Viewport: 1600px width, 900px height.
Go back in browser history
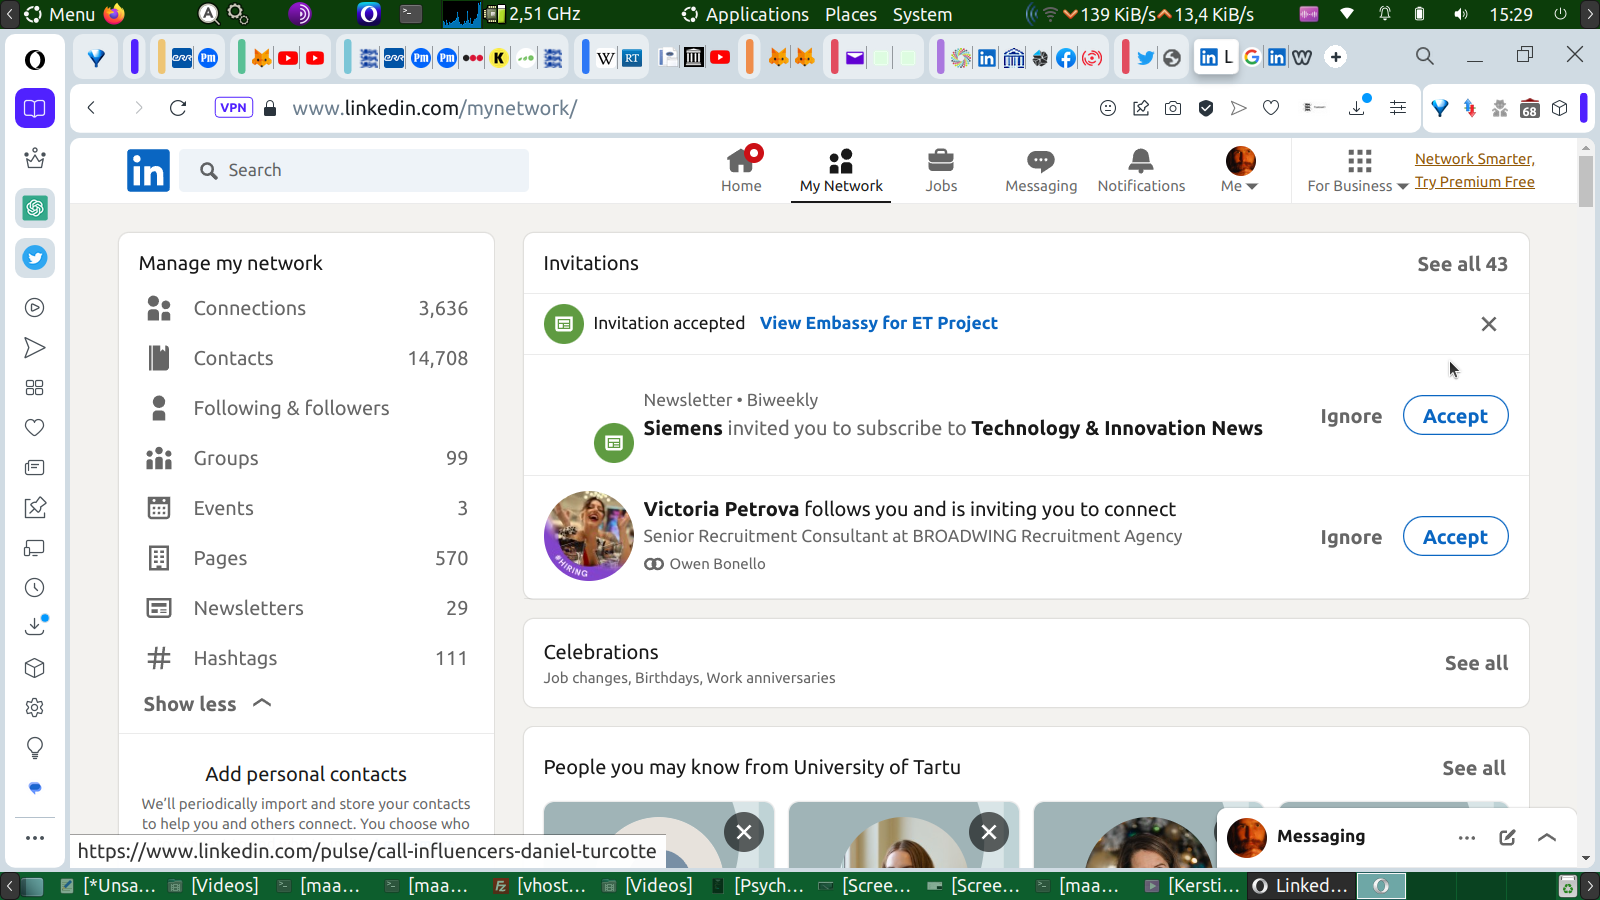[92, 108]
